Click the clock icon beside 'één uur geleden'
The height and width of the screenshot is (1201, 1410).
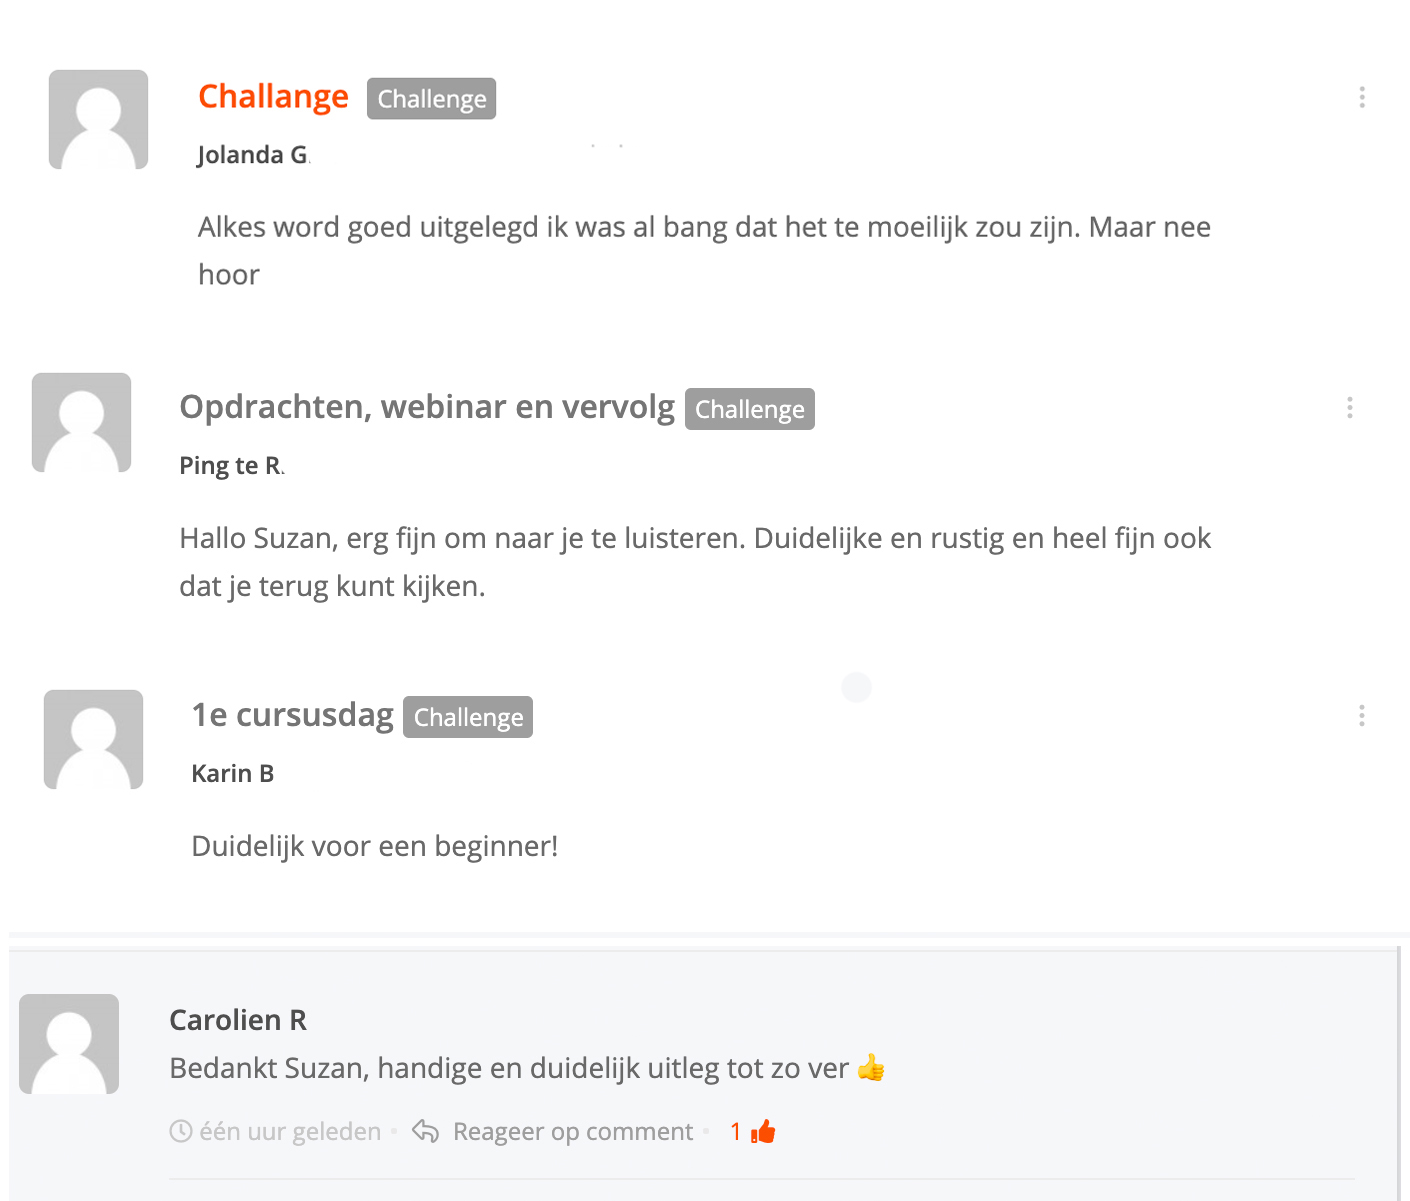coord(181,1131)
